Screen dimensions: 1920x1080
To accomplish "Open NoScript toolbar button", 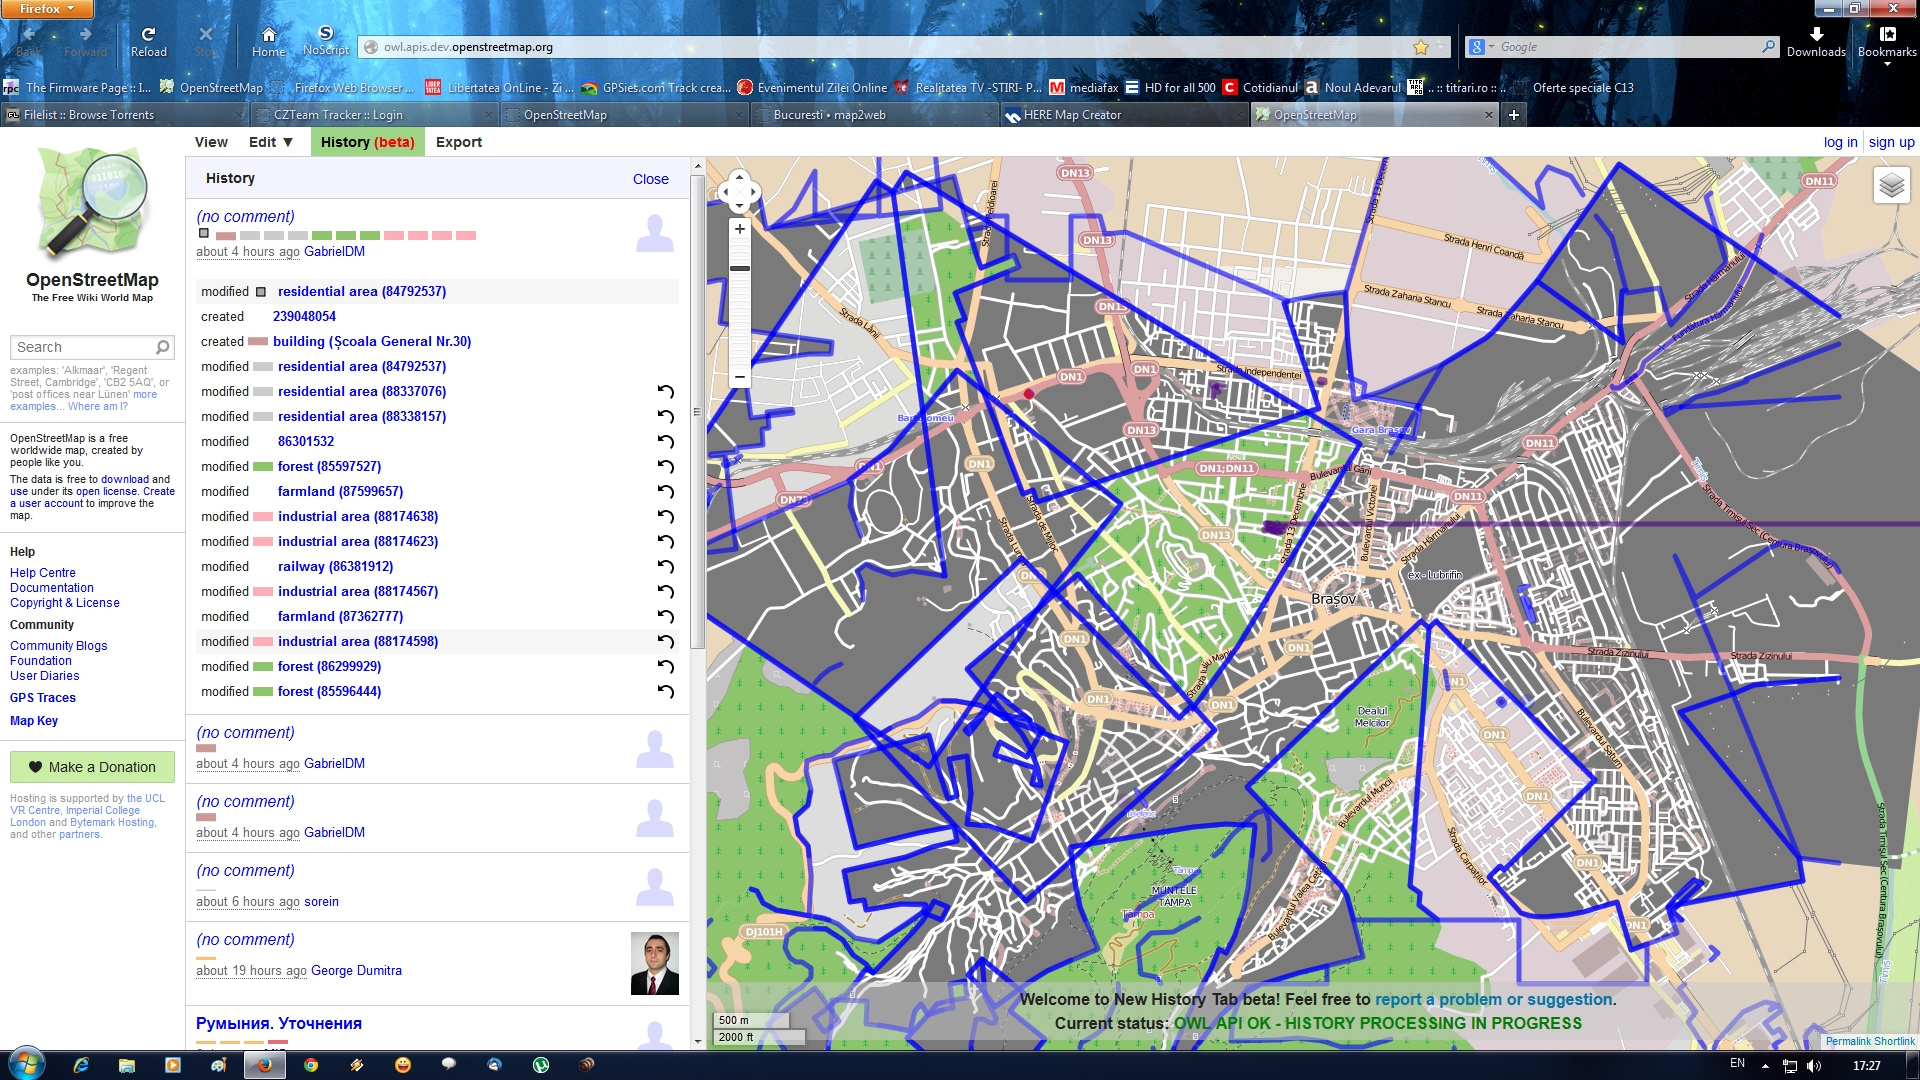I will click(326, 41).
